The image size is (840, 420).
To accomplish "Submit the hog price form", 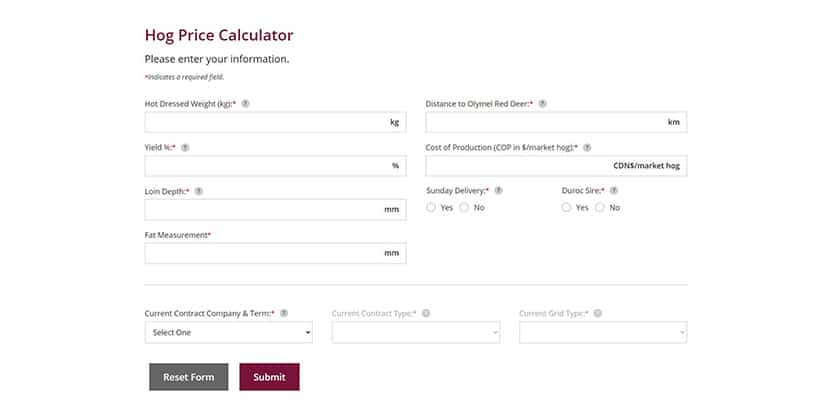I will [x=269, y=377].
